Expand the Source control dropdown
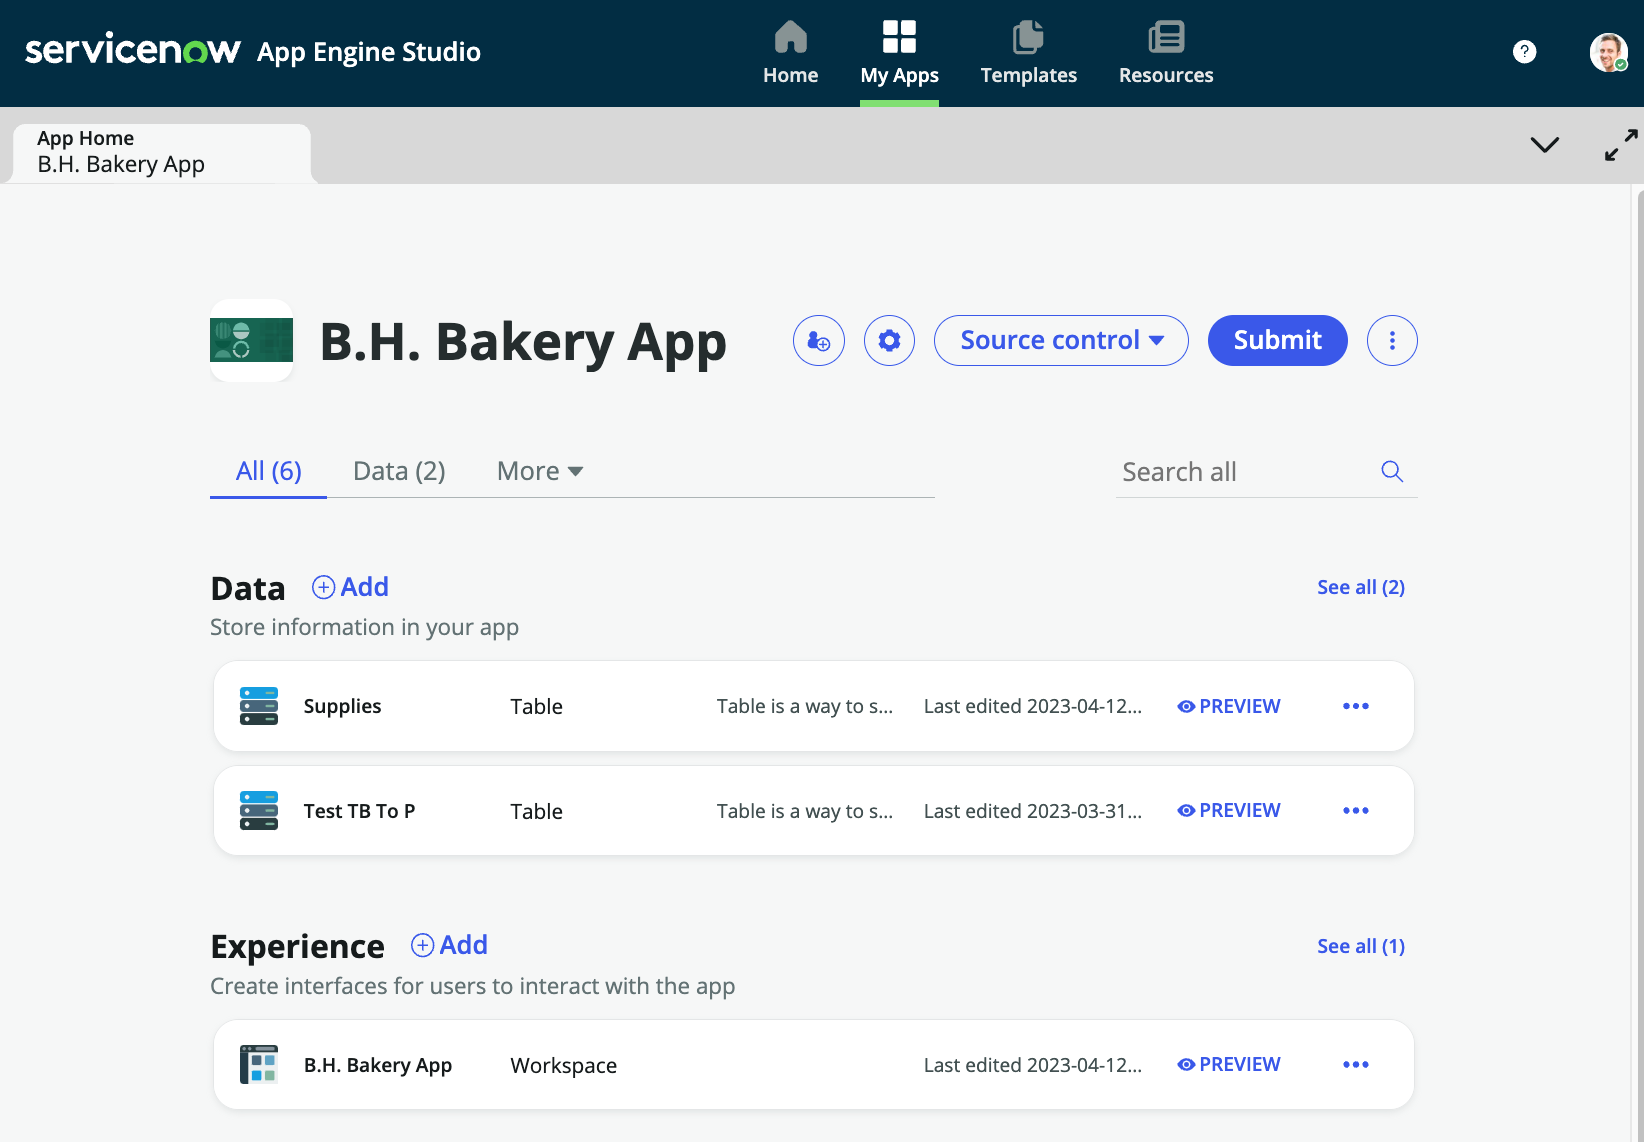Image resolution: width=1644 pixels, height=1142 pixels. (x=1061, y=341)
